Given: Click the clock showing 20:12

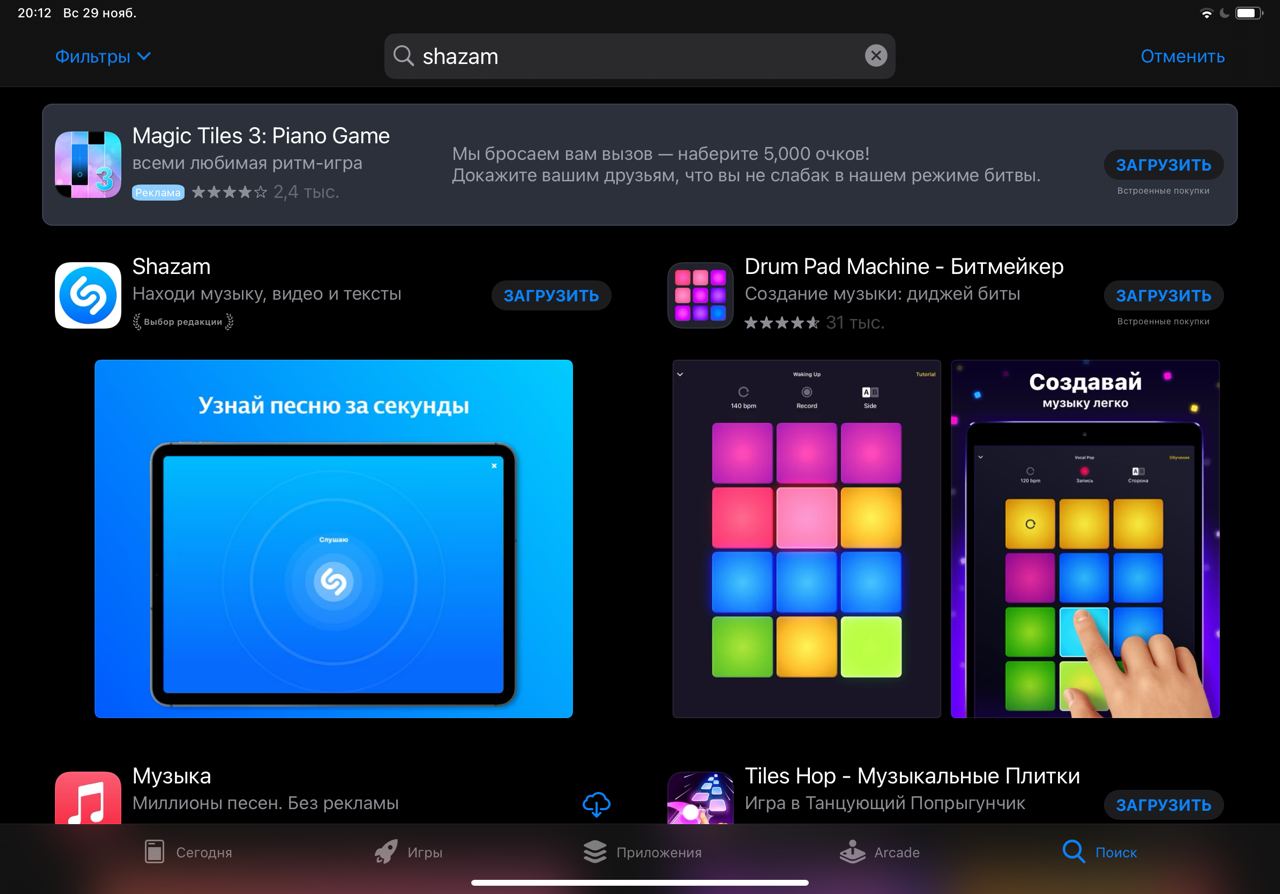Looking at the screenshot, I should coord(34,13).
